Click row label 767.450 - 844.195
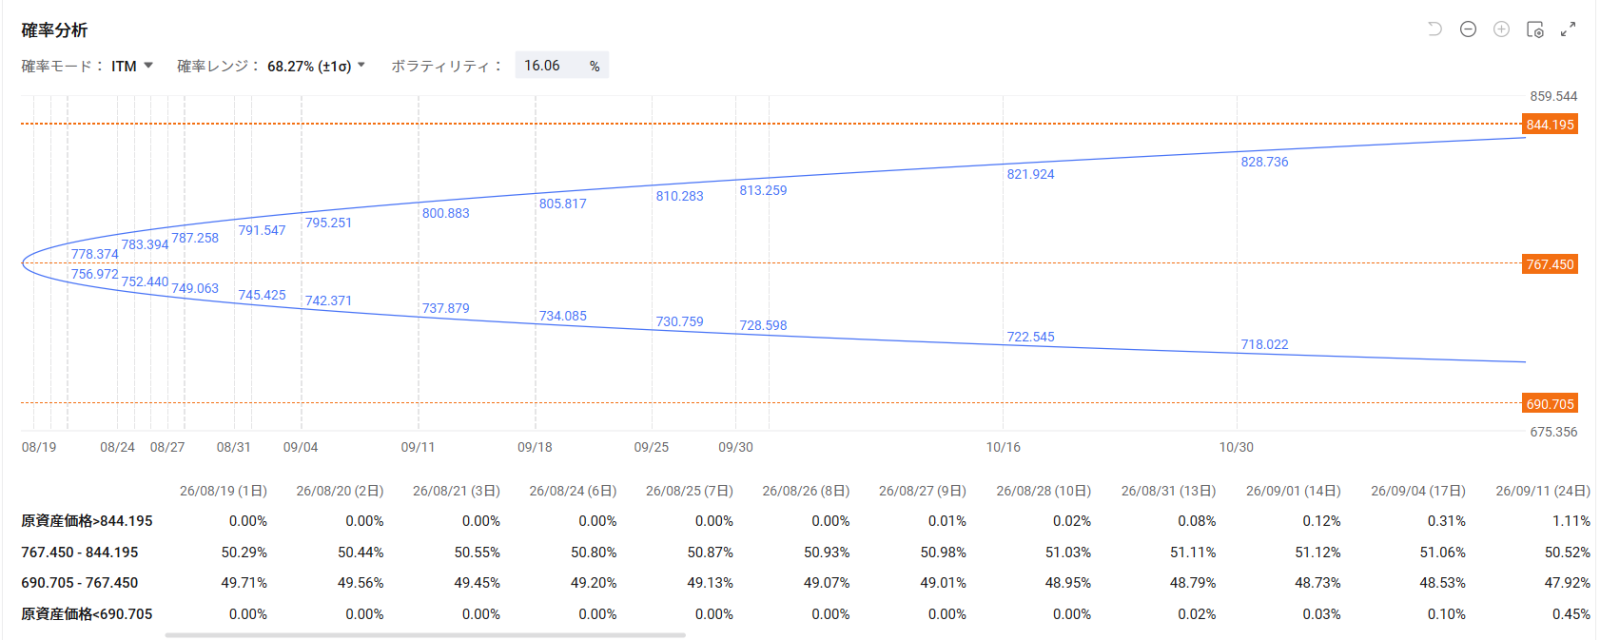The width and height of the screenshot is (1600, 640). tap(80, 552)
